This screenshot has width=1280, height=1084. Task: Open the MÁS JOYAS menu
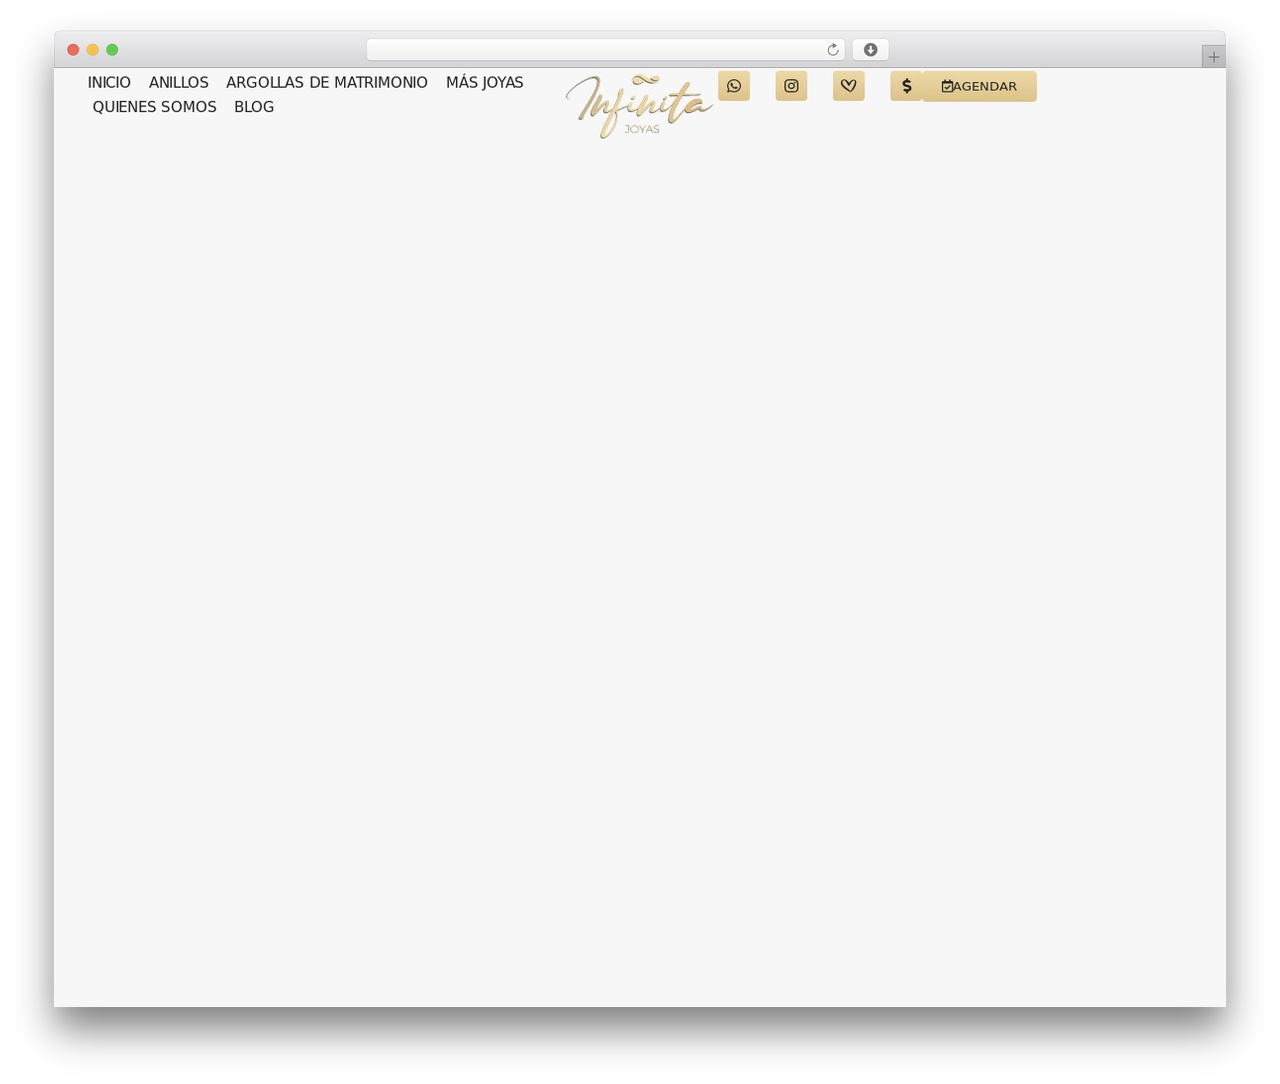485,83
